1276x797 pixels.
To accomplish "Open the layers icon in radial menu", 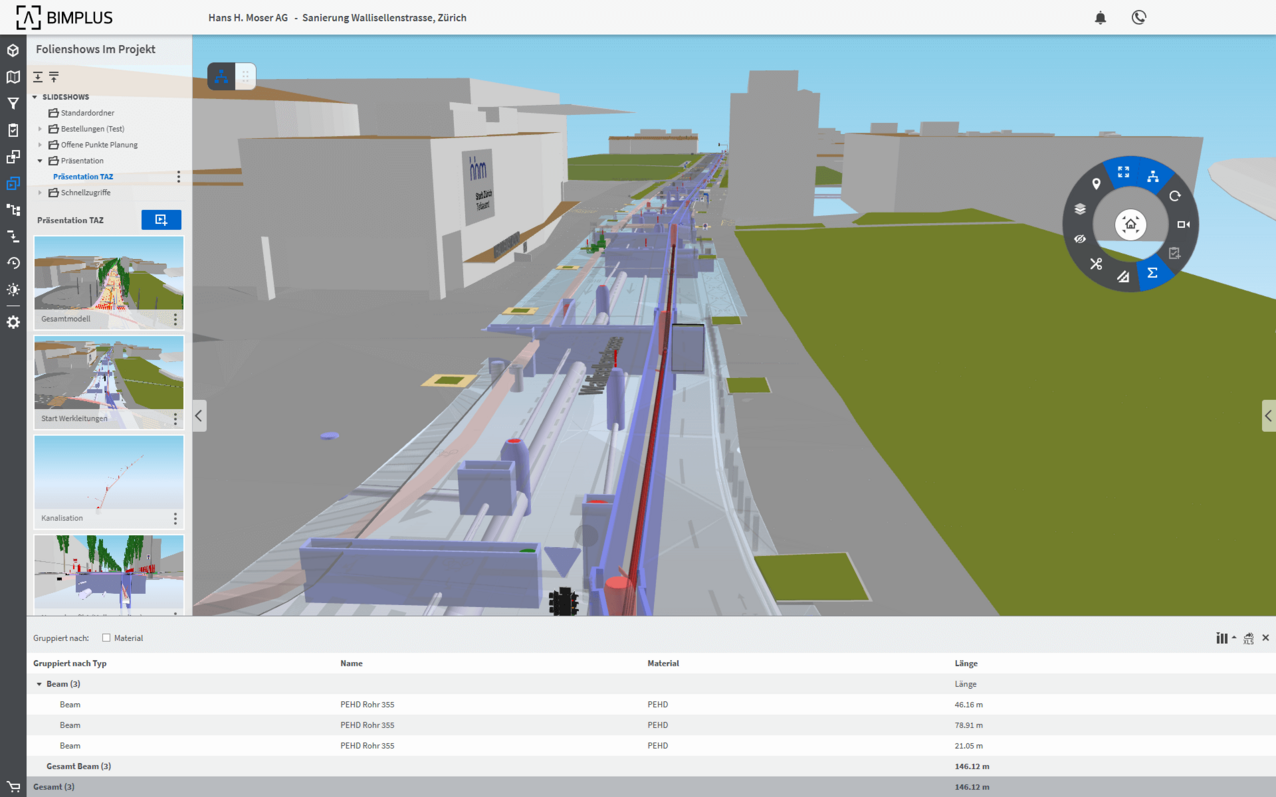I will click(1080, 209).
